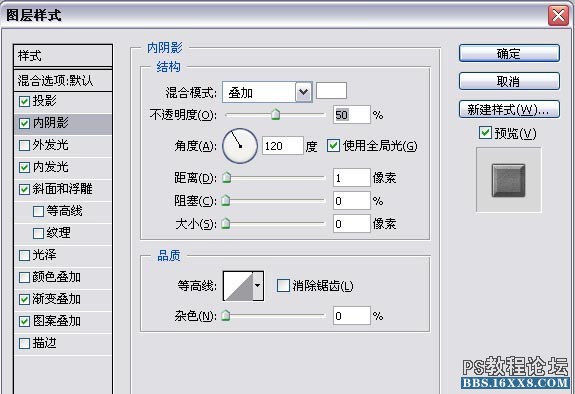Image resolution: width=575 pixels, height=394 pixels.
Task: Click the 不透明度 value field
Action: 352,115
